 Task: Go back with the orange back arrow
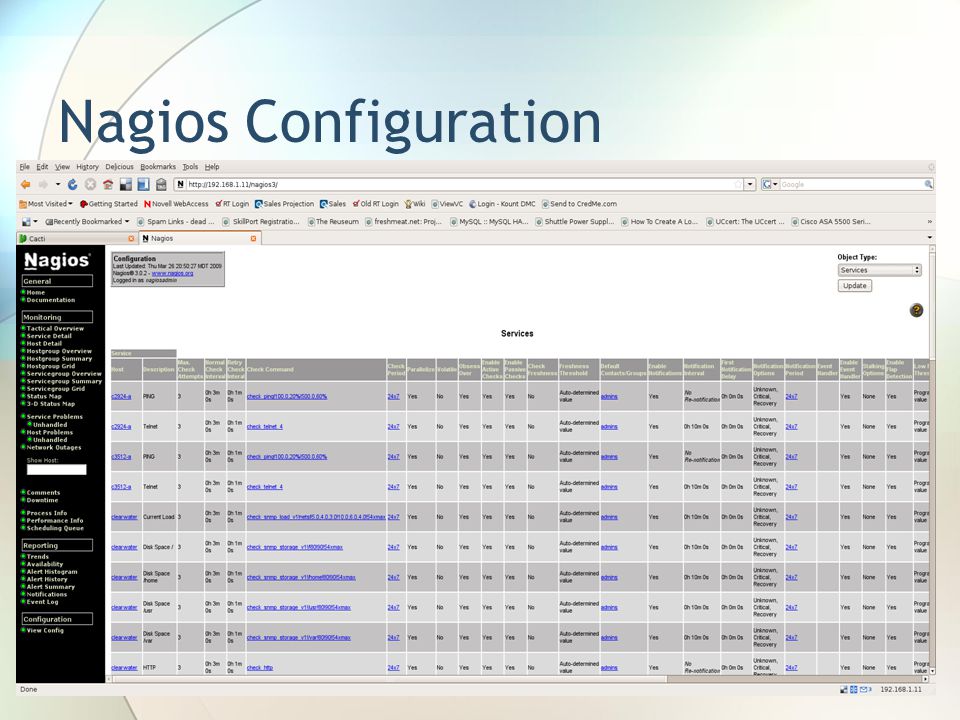pyautogui.click(x=26, y=184)
